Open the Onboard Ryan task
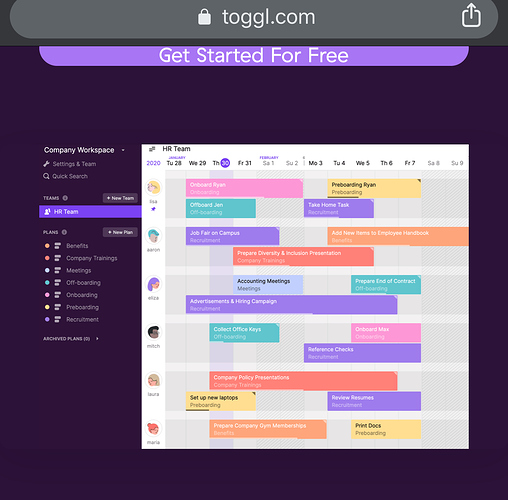The height and width of the screenshot is (500, 508). 244,188
